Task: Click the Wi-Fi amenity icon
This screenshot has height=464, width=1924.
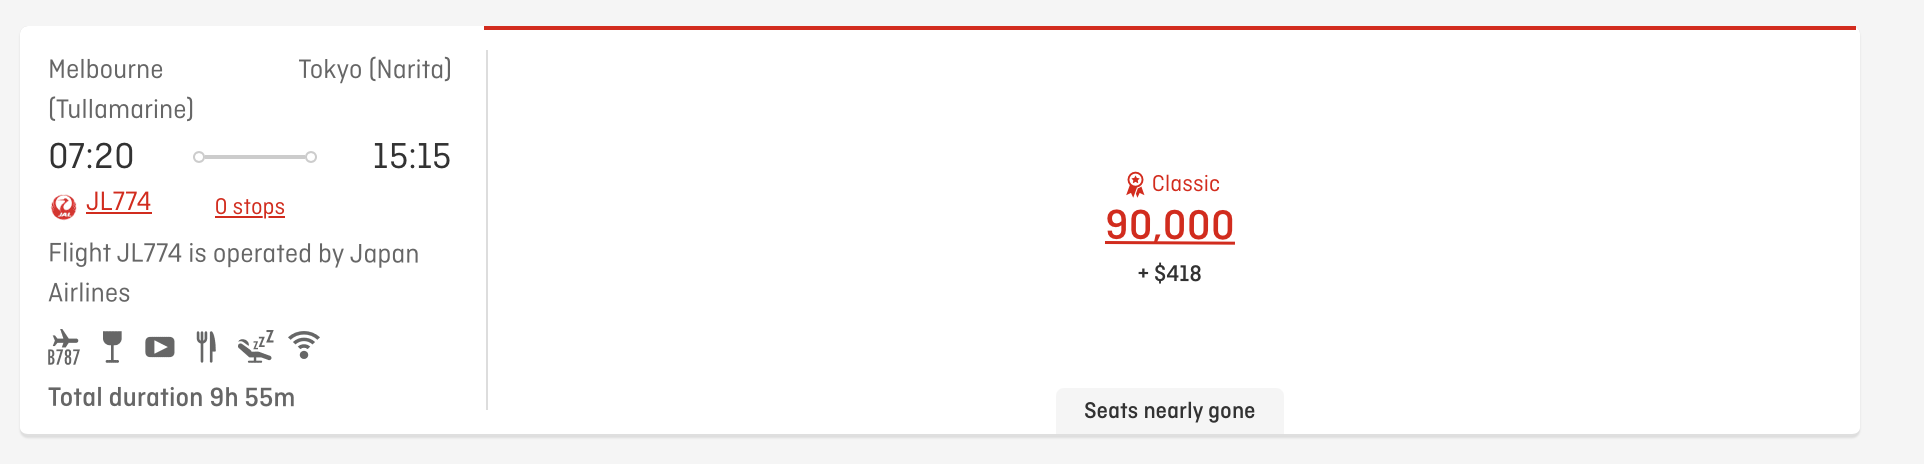Action: [304, 345]
